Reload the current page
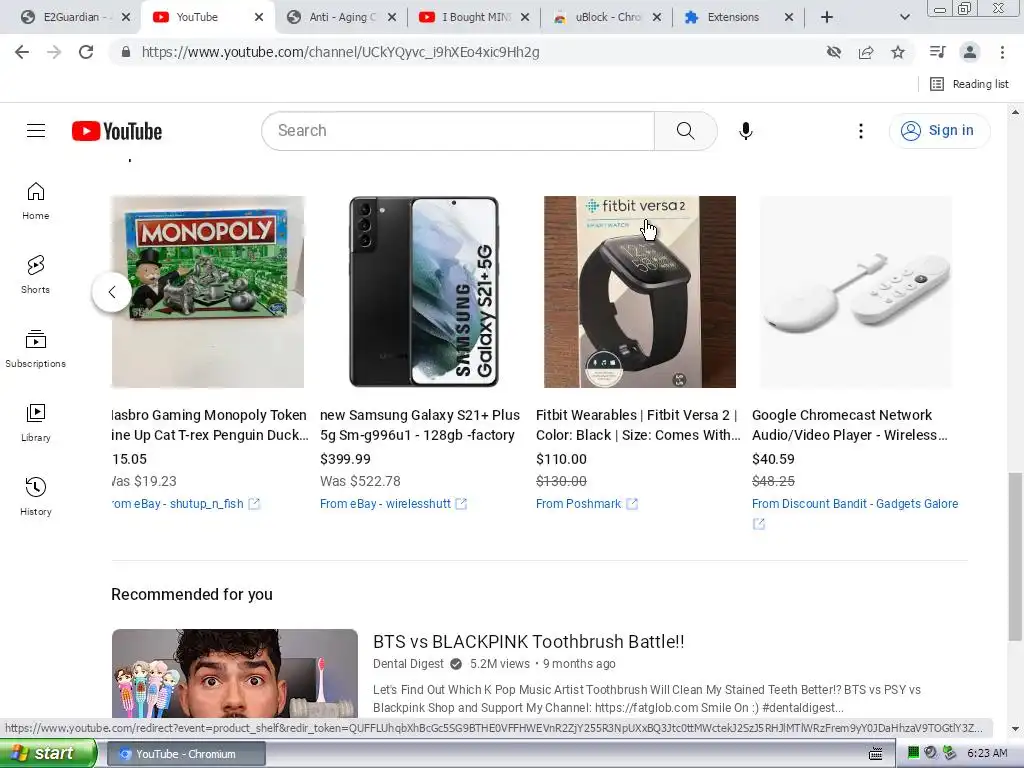This screenshot has width=1024, height=768. [86, 52]
